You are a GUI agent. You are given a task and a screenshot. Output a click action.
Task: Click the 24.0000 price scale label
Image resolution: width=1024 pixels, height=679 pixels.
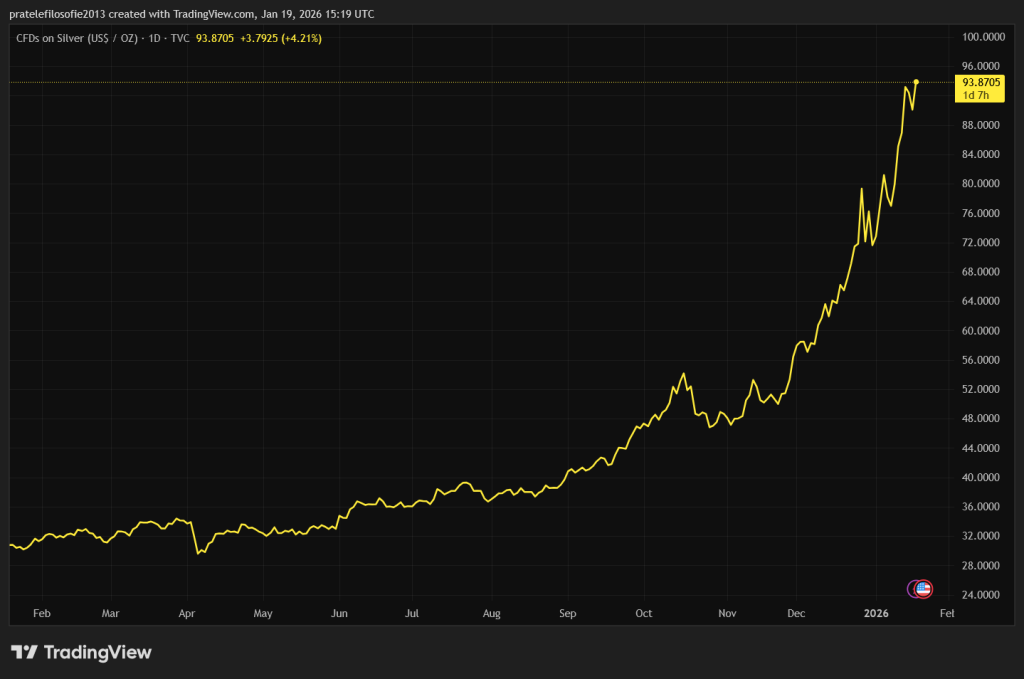click(x=981, y=594)
